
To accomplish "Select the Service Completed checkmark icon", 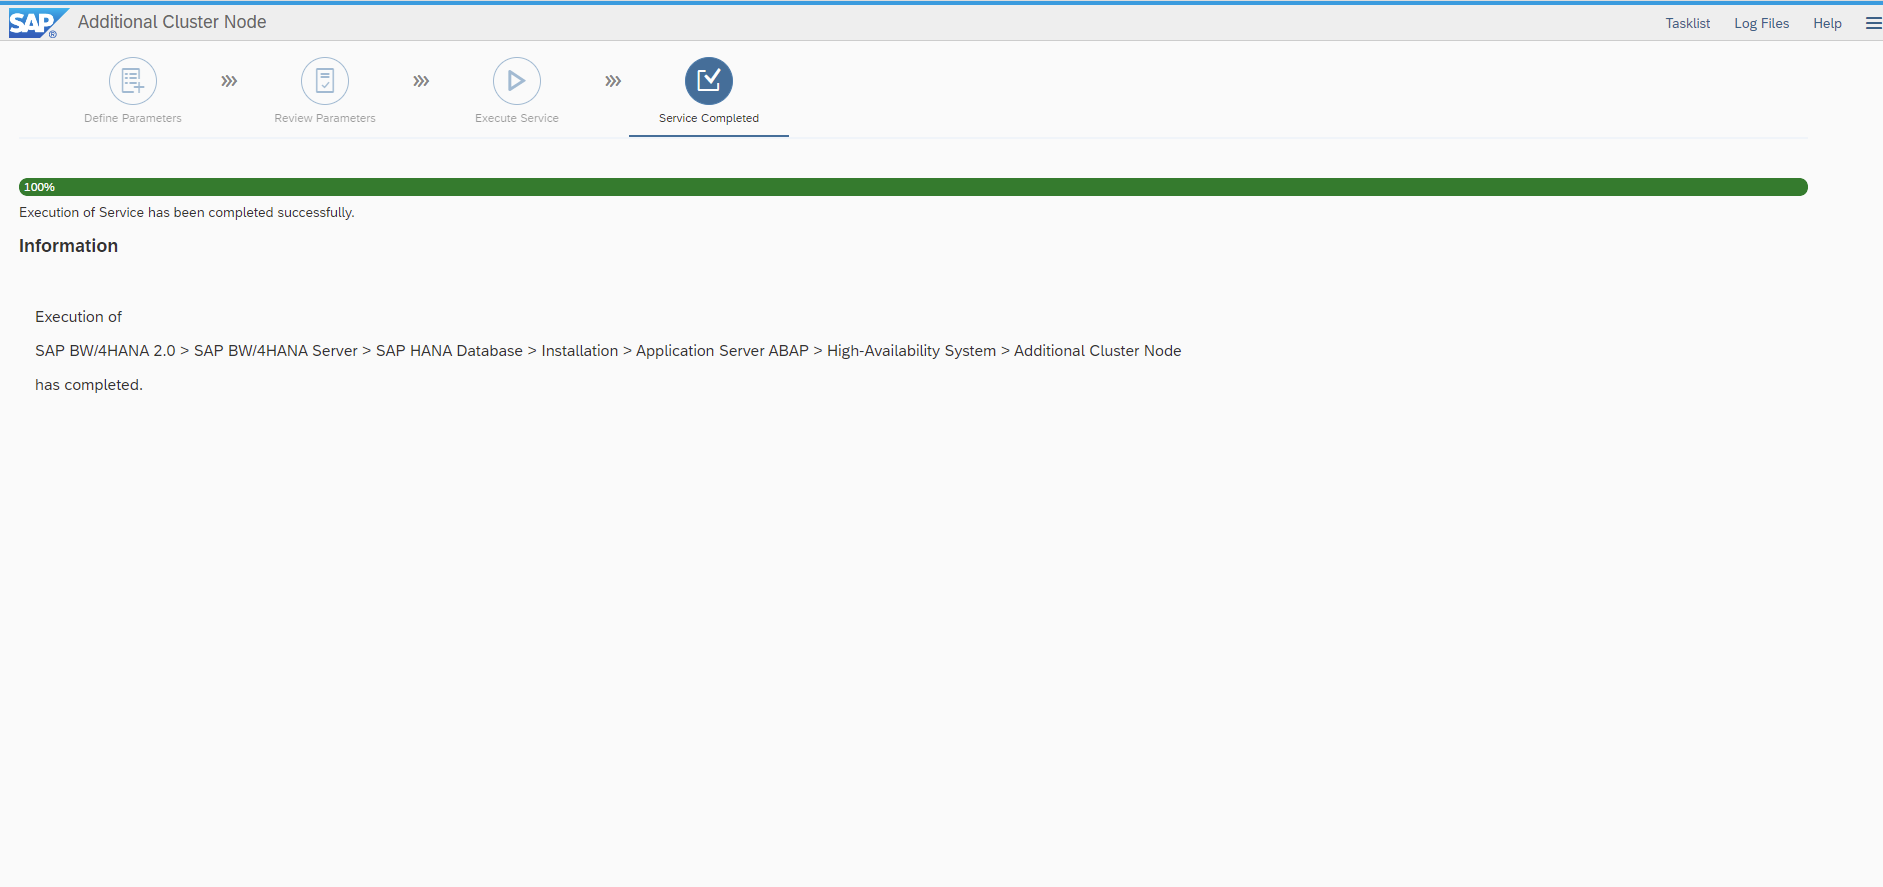I will [709, 81].
